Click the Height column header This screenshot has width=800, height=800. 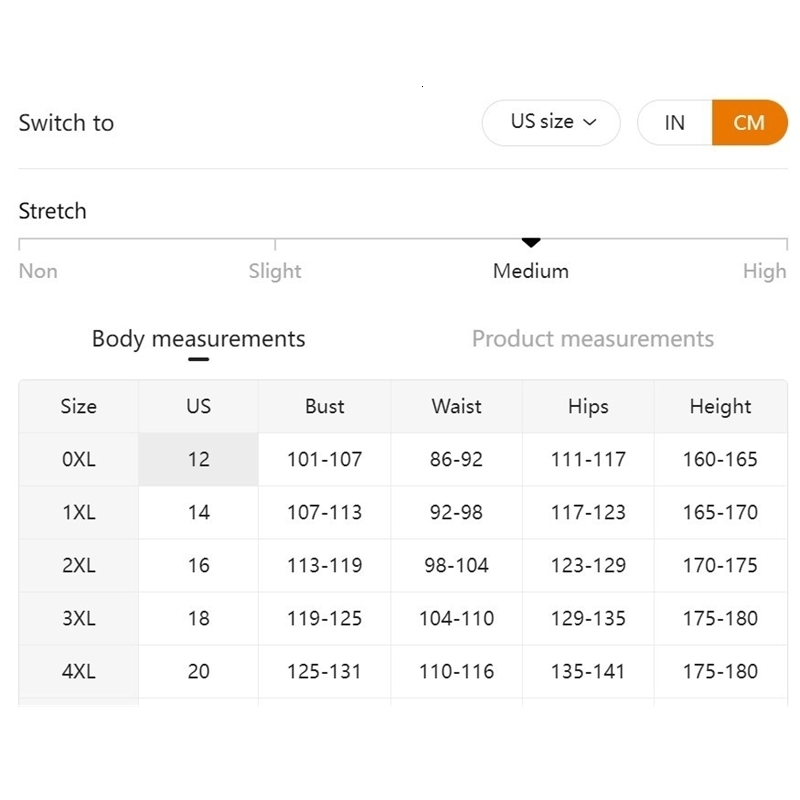(x=720, y=407)
